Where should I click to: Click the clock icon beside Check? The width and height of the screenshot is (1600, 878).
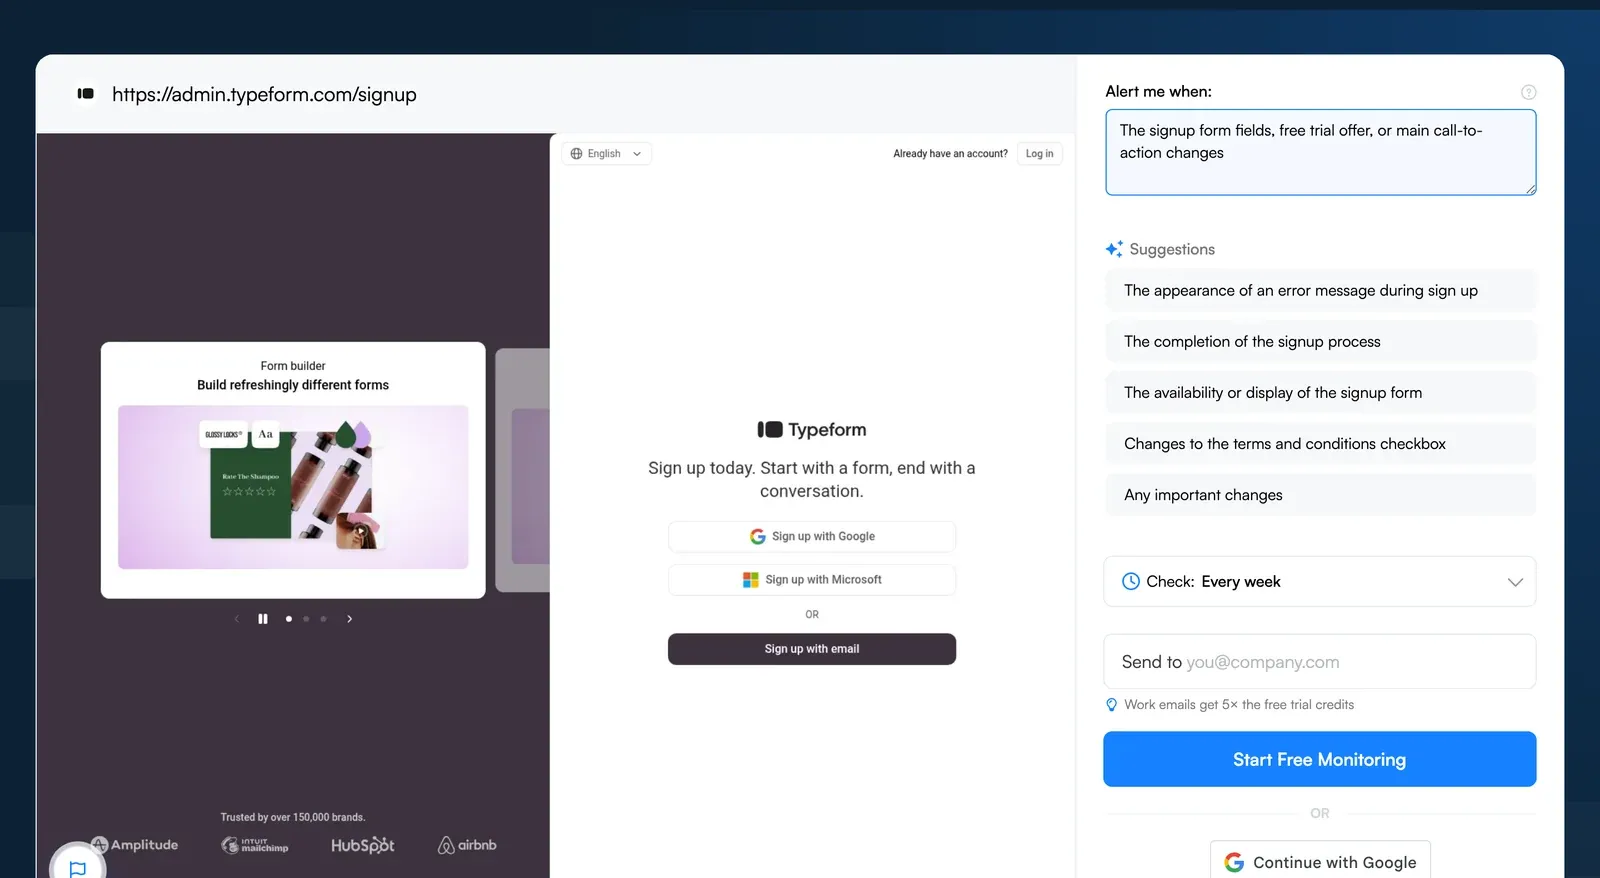click(x=1131, y=581)
